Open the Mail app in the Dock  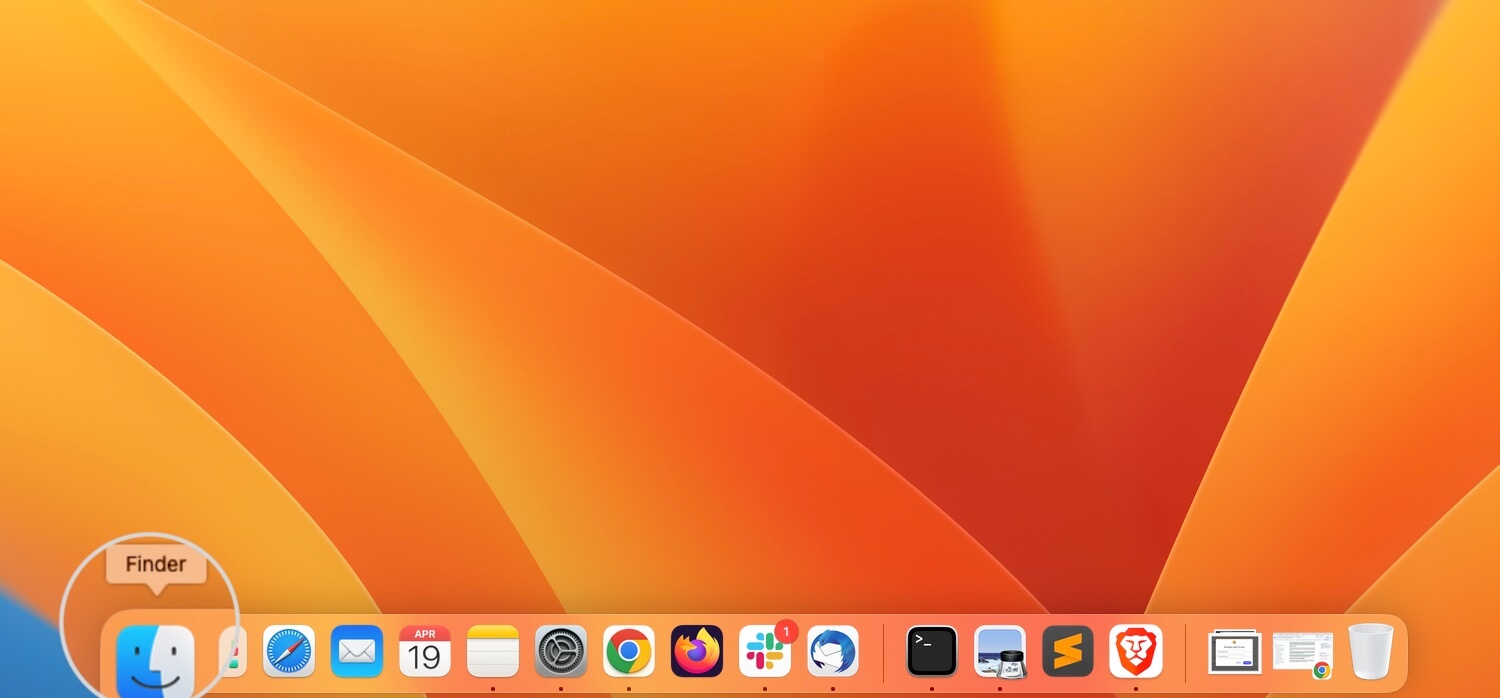point(357,652)
